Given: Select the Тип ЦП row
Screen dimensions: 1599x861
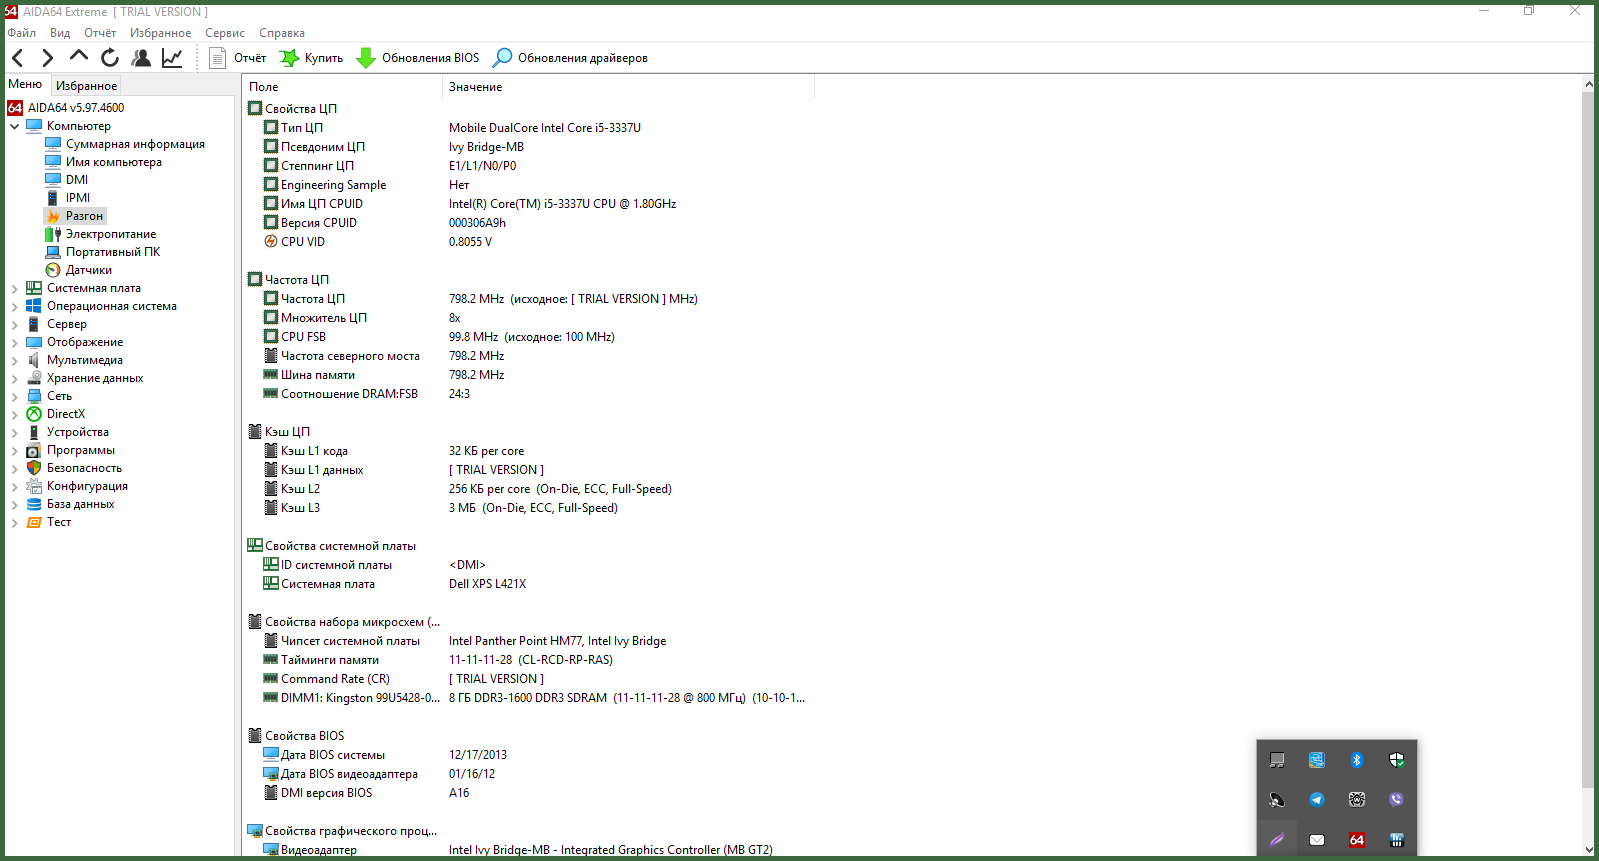Looking at the screenshot, I should 528,128.
